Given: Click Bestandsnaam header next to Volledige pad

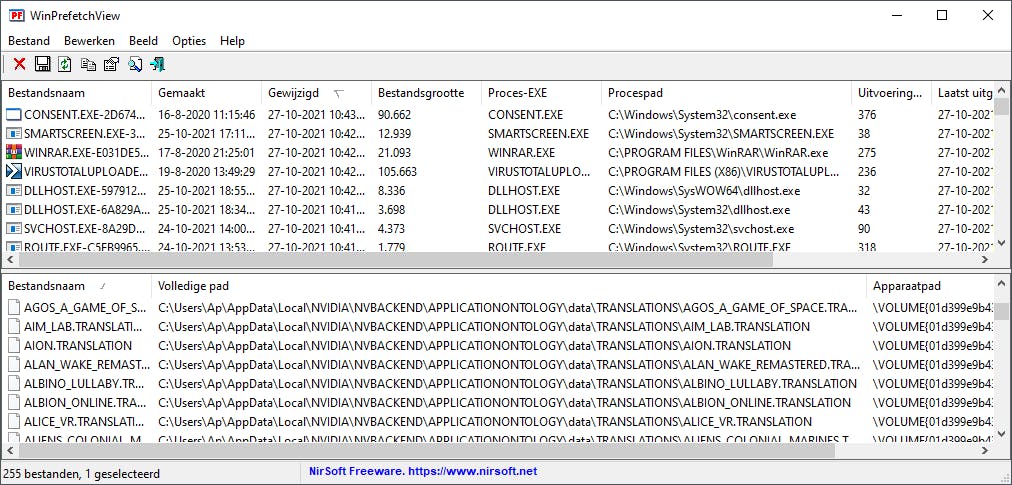Looking at the screenshot, I should (x=77, y=286).
